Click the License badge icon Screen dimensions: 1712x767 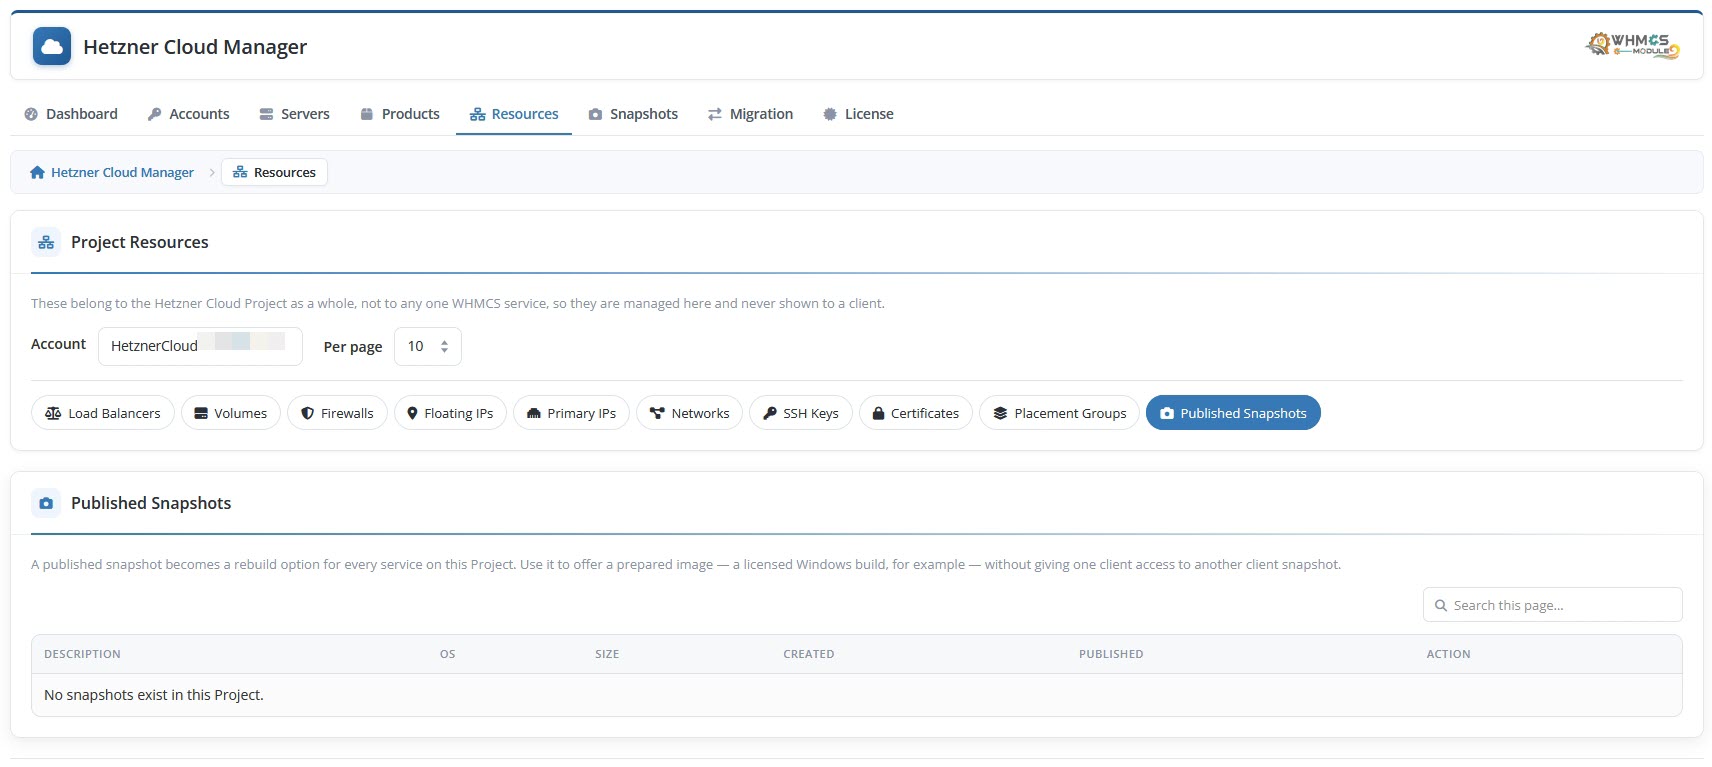830,114
